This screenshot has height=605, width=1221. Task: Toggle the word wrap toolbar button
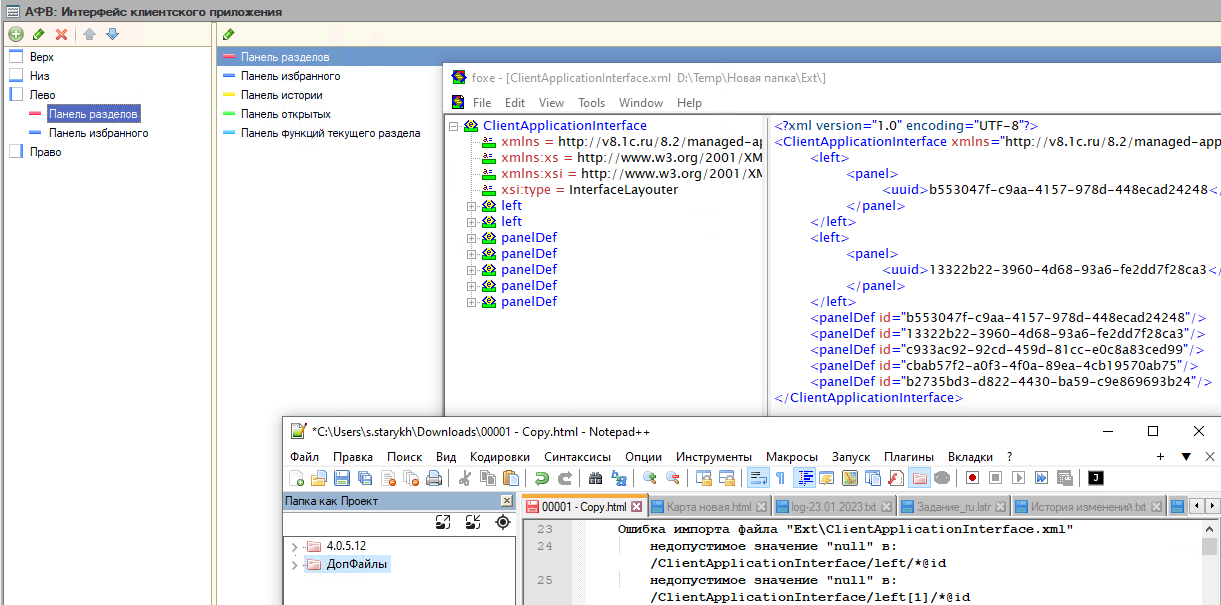757,478
